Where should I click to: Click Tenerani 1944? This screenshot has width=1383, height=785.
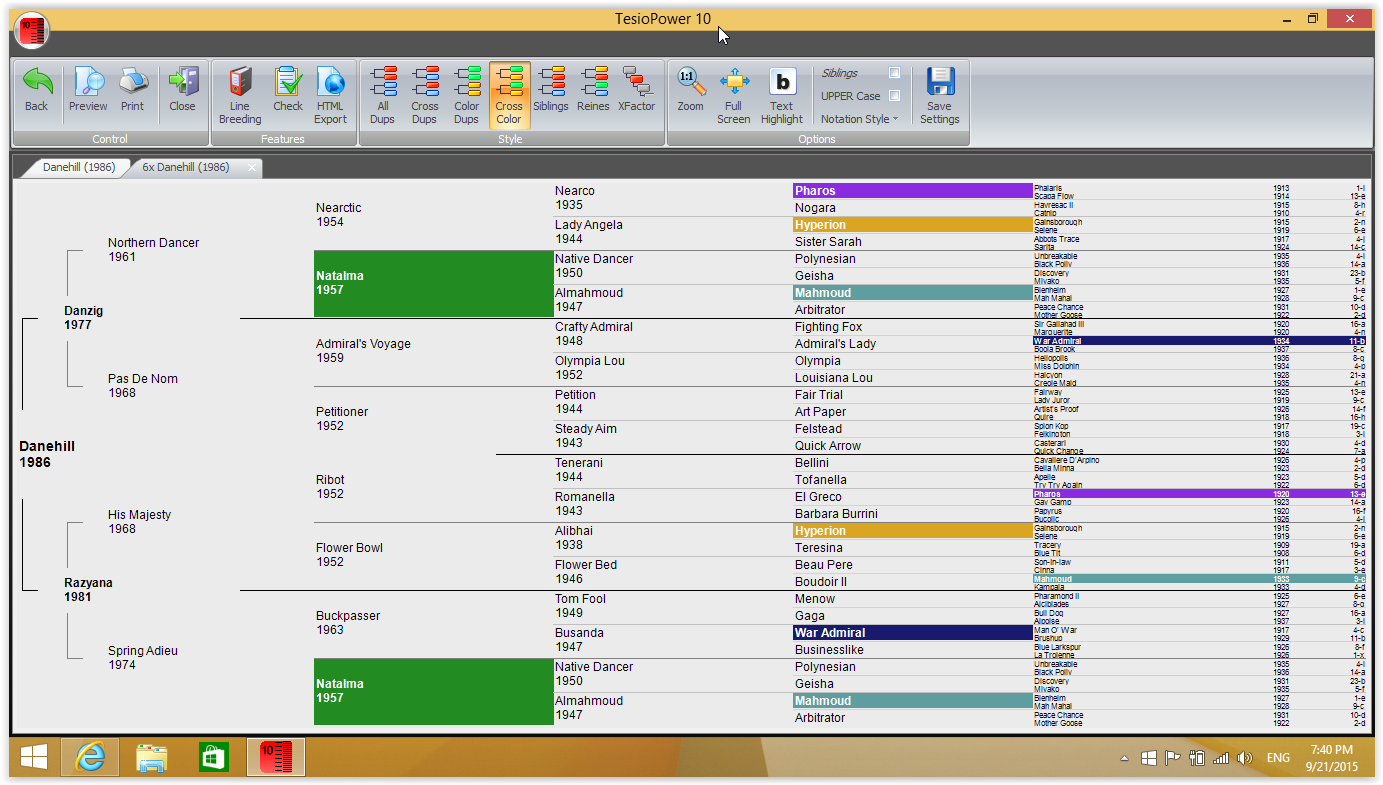579,470
